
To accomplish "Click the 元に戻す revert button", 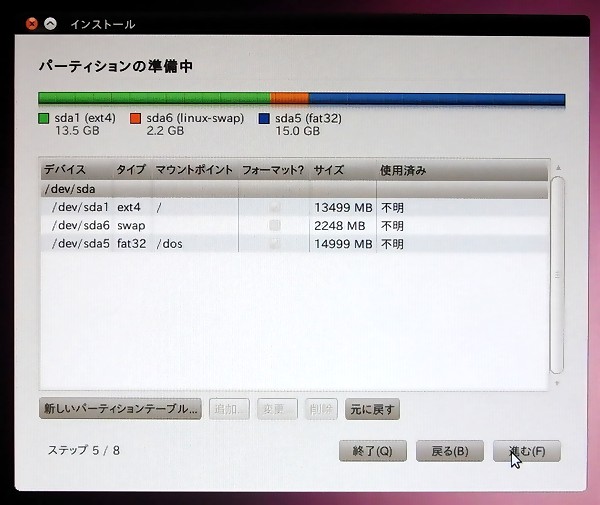I will tap(372, 409).
